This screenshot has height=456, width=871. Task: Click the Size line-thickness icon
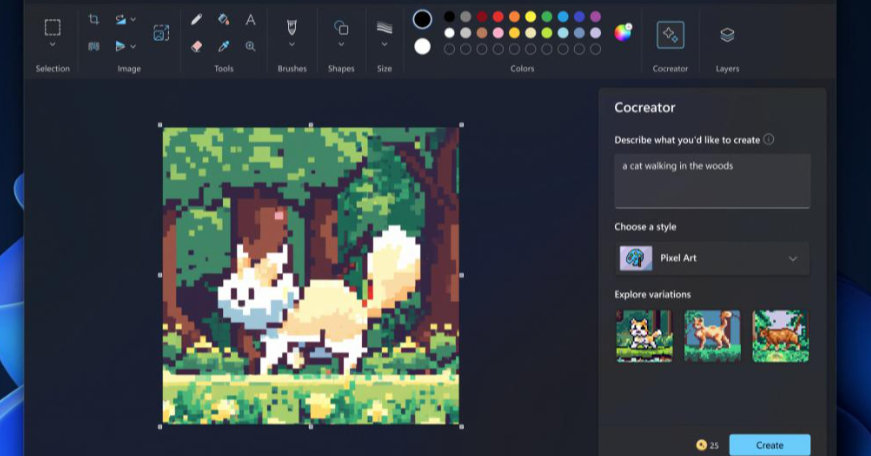384,27
